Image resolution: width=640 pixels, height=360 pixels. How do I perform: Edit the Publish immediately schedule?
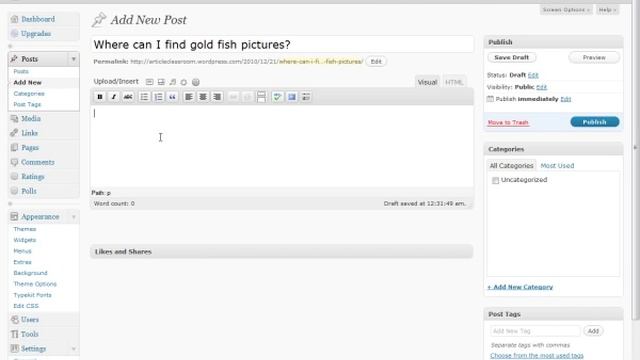[566, 99]
